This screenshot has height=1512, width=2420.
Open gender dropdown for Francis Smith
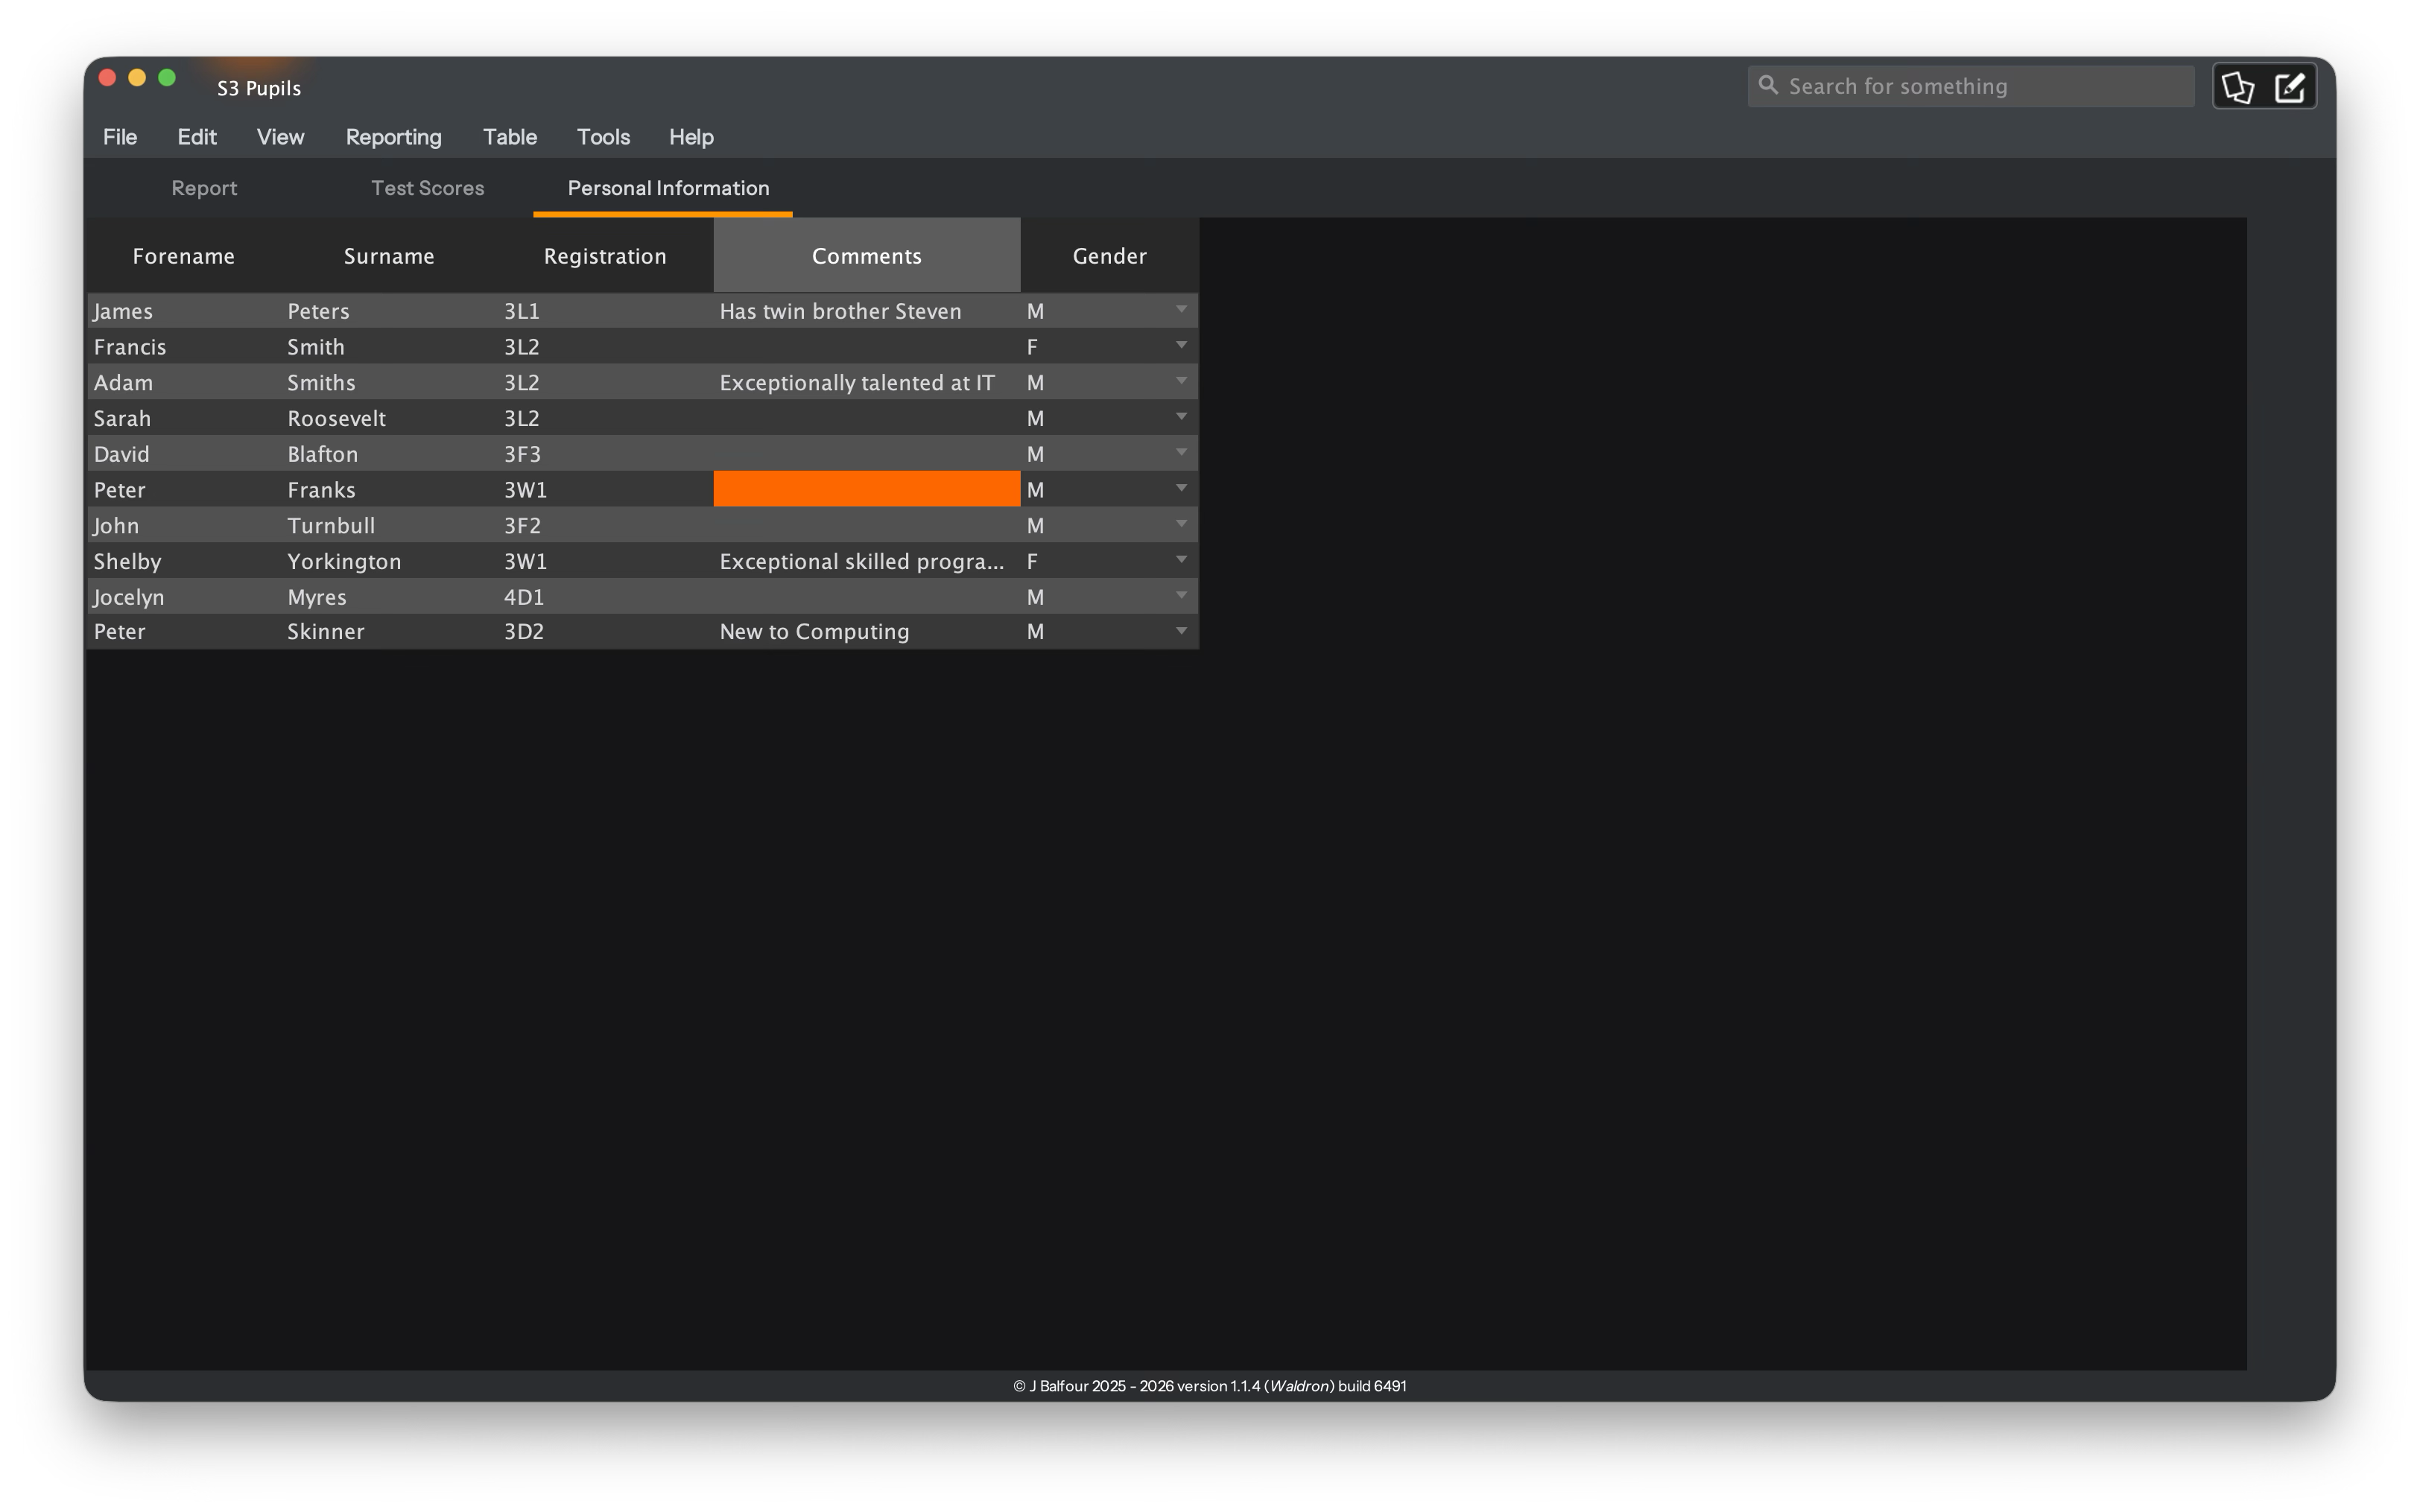tap(1181, 346)
